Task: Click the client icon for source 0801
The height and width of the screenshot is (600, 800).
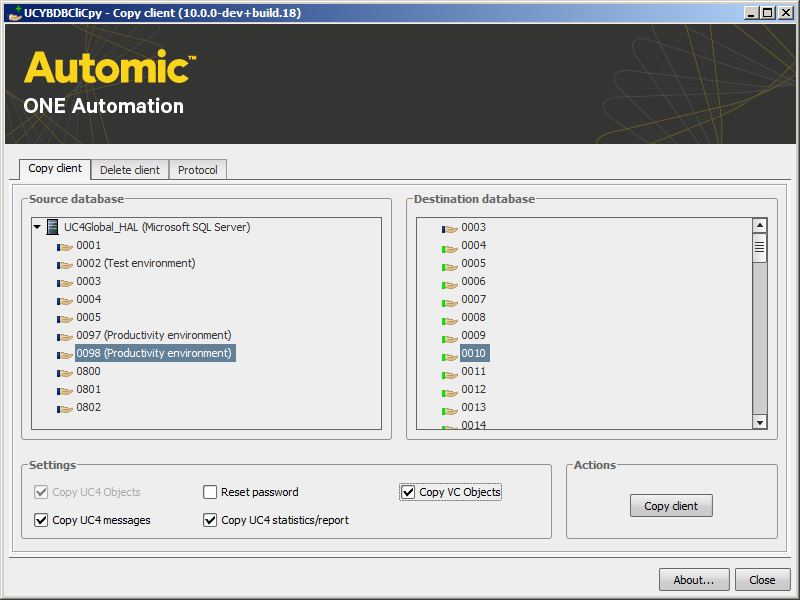Action: (65, 391)
